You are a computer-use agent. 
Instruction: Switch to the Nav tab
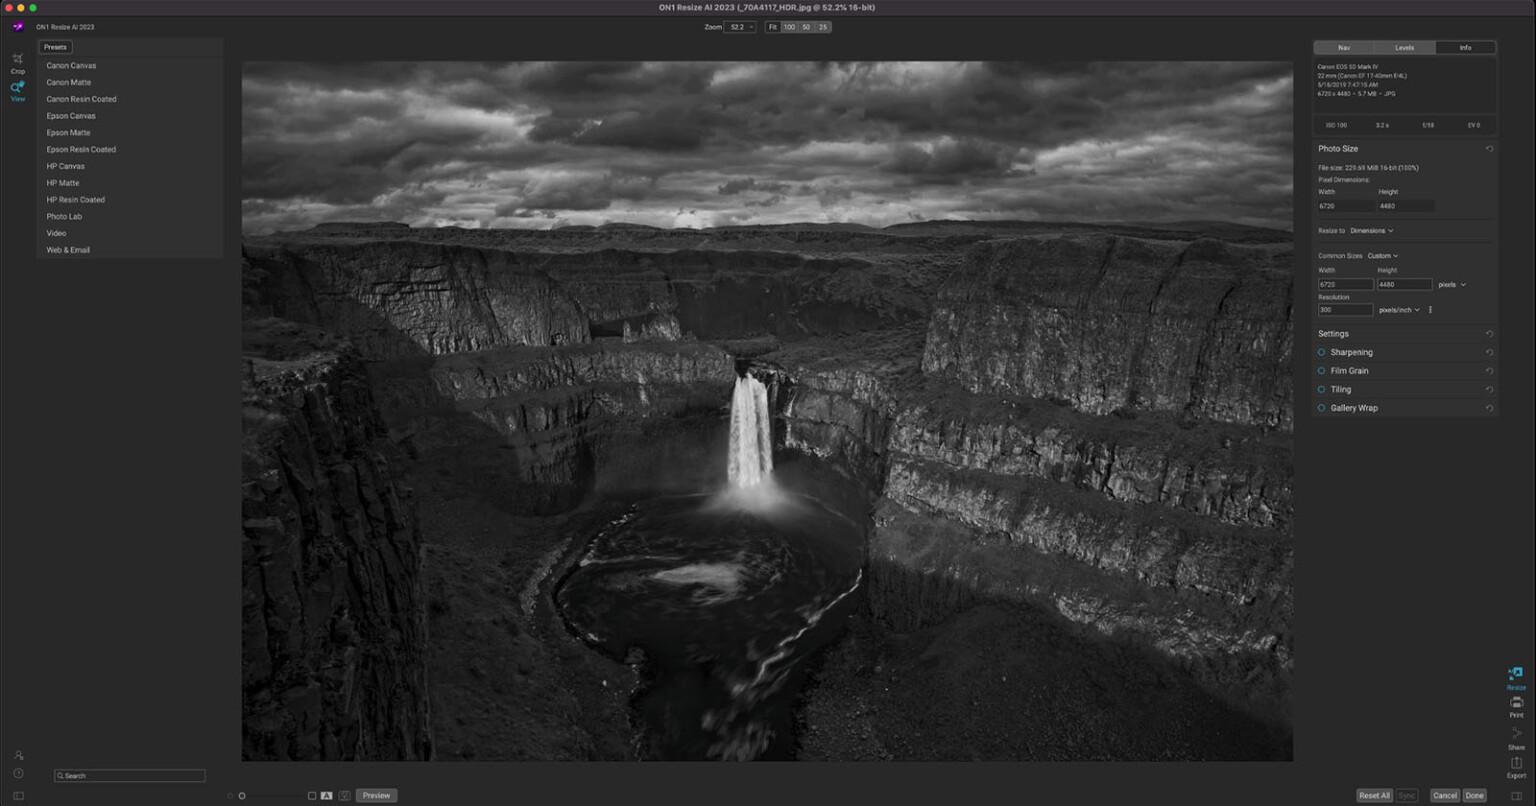(1343, 47)
